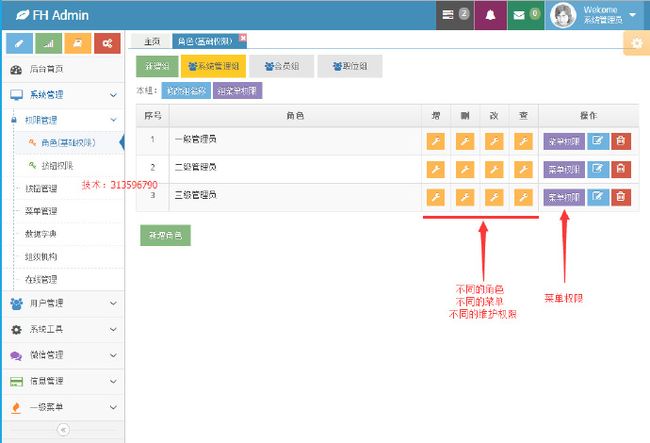Expand the 微信管理 sidebar menu

pyautogui.click(x=63, y=355)
